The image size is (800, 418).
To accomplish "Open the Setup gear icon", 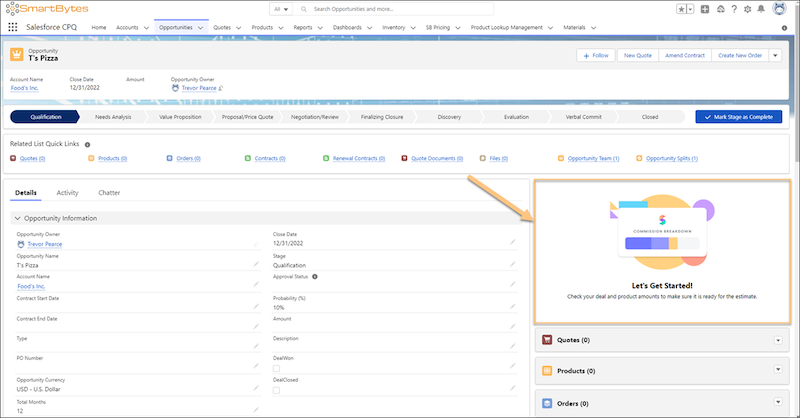I will click(747, 9).
